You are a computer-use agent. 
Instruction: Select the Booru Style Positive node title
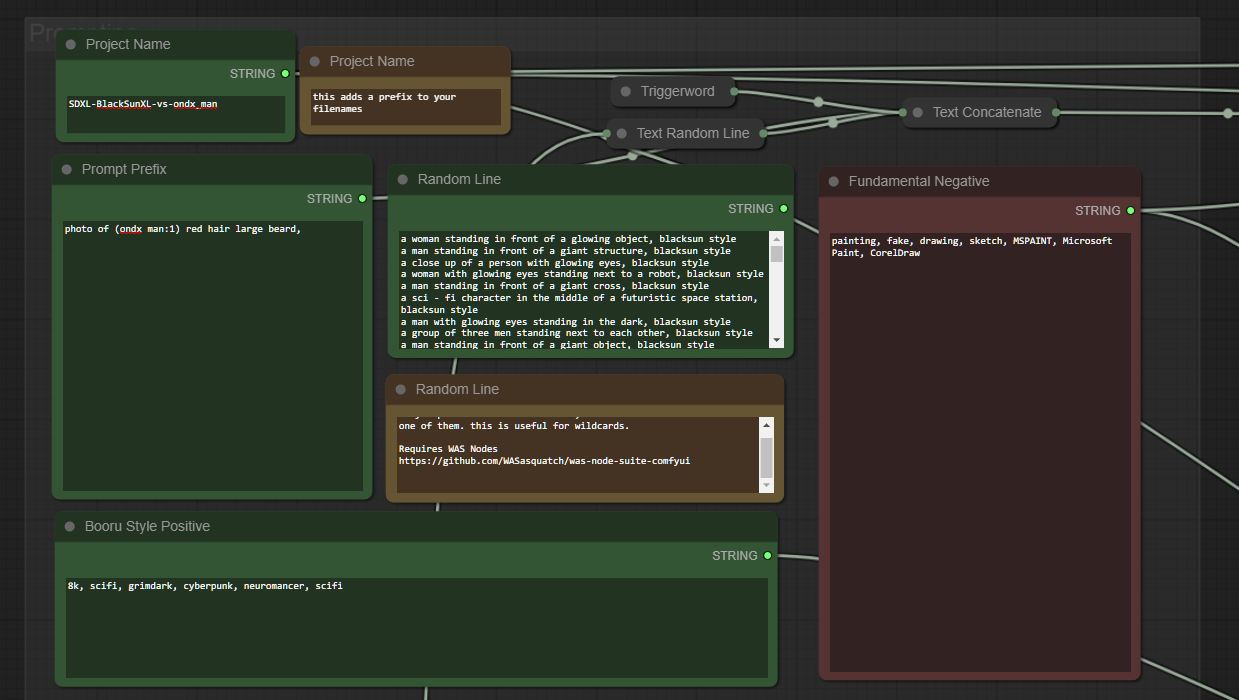[x=147, y=526]
